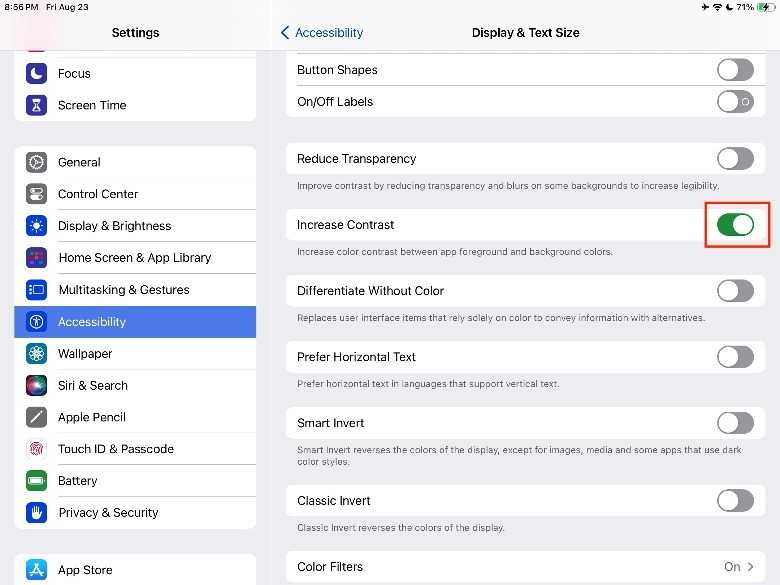Tap the General gear icon
The image size is (780, 585).
pyautogui.click(x=37, y=162)
